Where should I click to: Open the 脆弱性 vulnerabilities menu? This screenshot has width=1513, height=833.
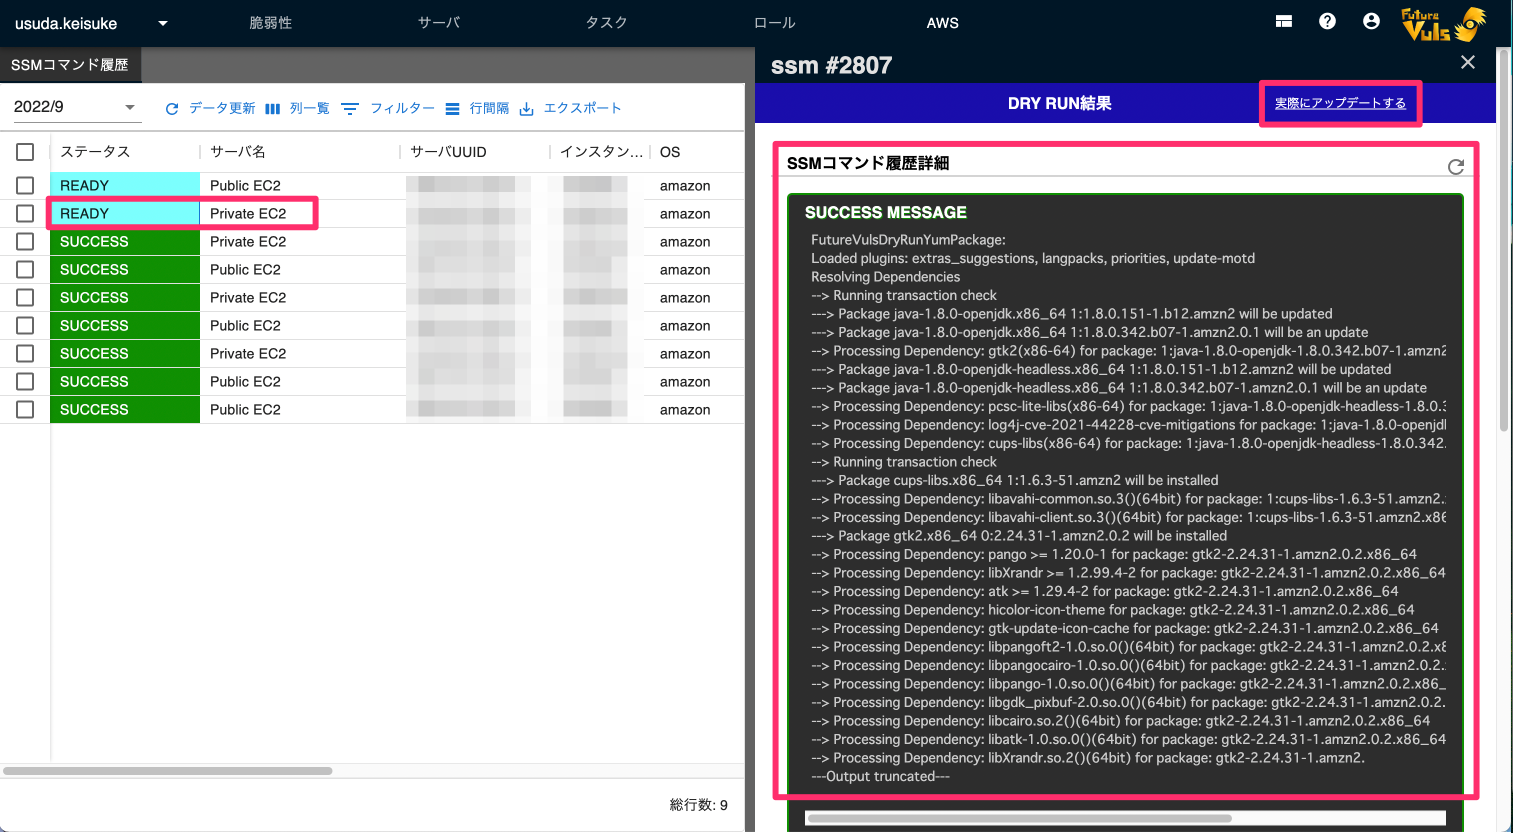(272, 22)
